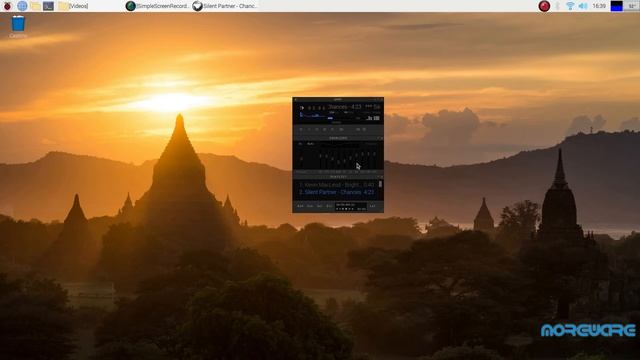Viewport: 640px width, 360px height.
Task: Open the playlist Misc menu button
Action: pyautogui.click(x=329, y=206)
